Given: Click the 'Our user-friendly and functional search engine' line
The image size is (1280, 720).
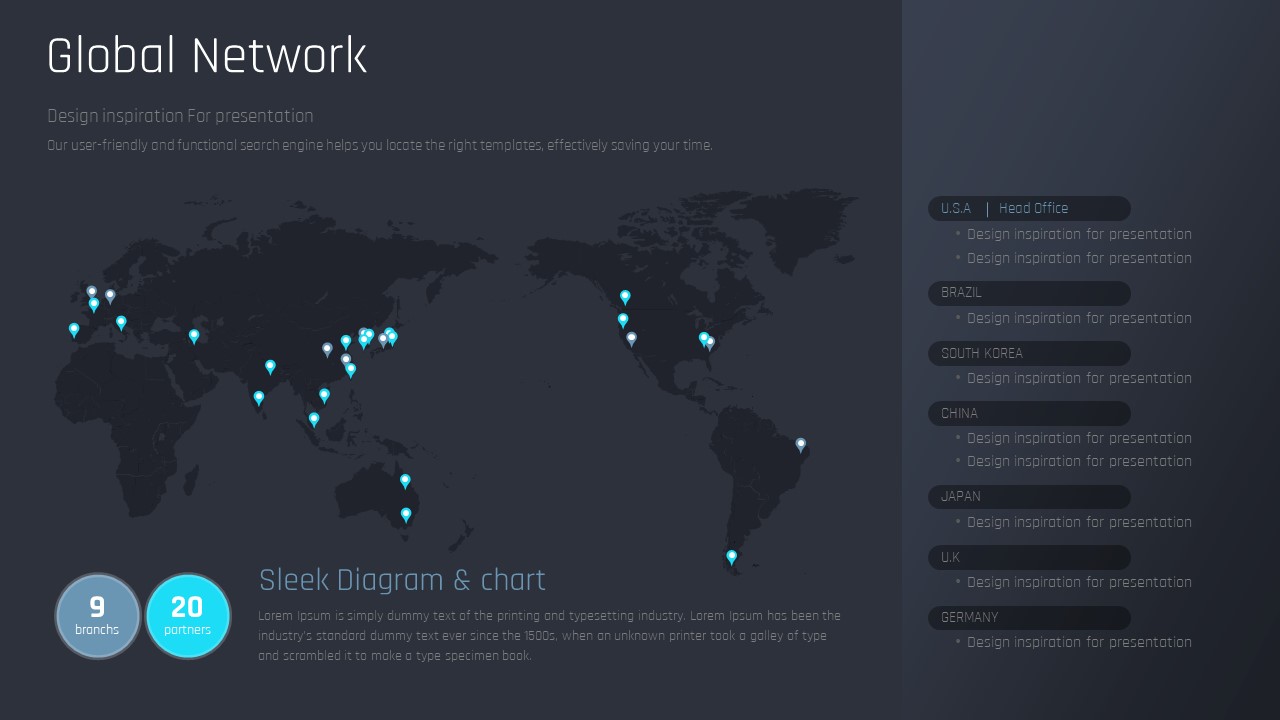Looking at the screenshot, I should [380, 145].
